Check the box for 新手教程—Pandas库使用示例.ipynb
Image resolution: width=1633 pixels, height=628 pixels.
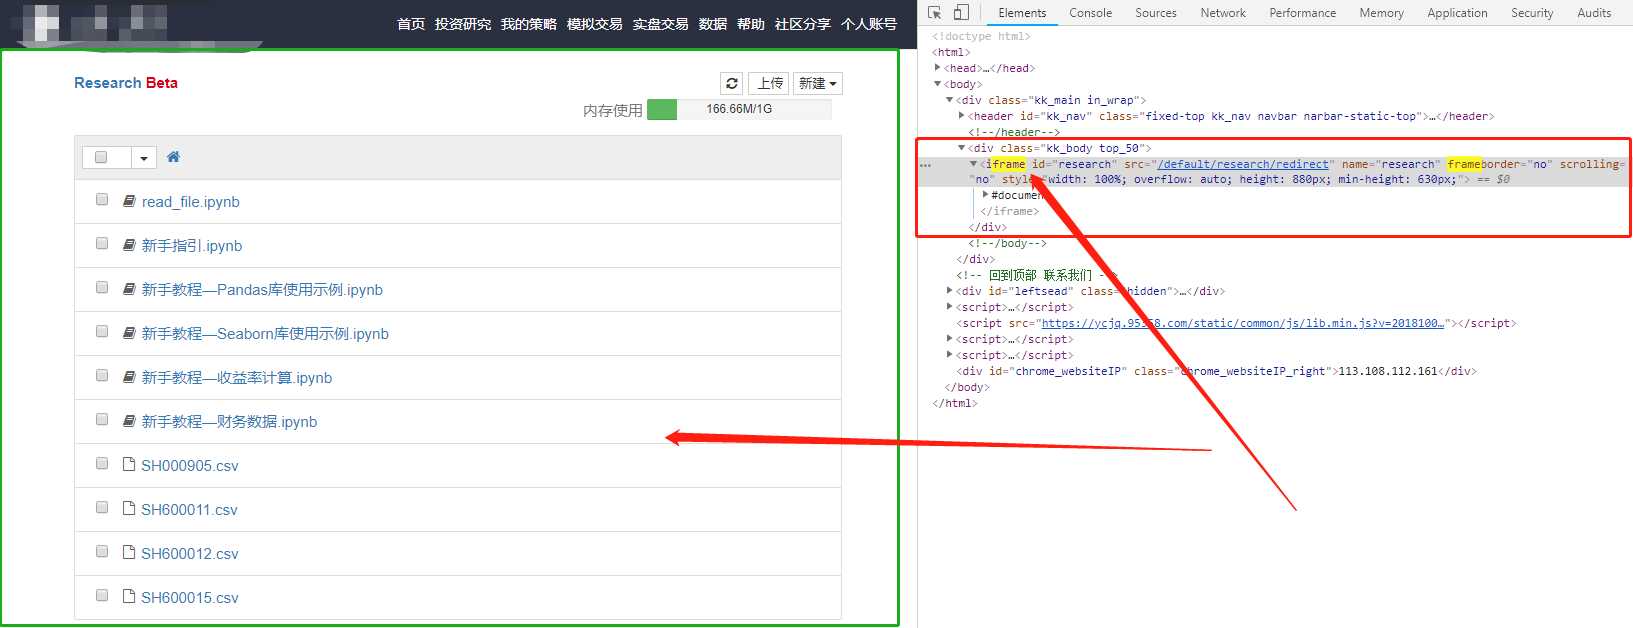102,288
